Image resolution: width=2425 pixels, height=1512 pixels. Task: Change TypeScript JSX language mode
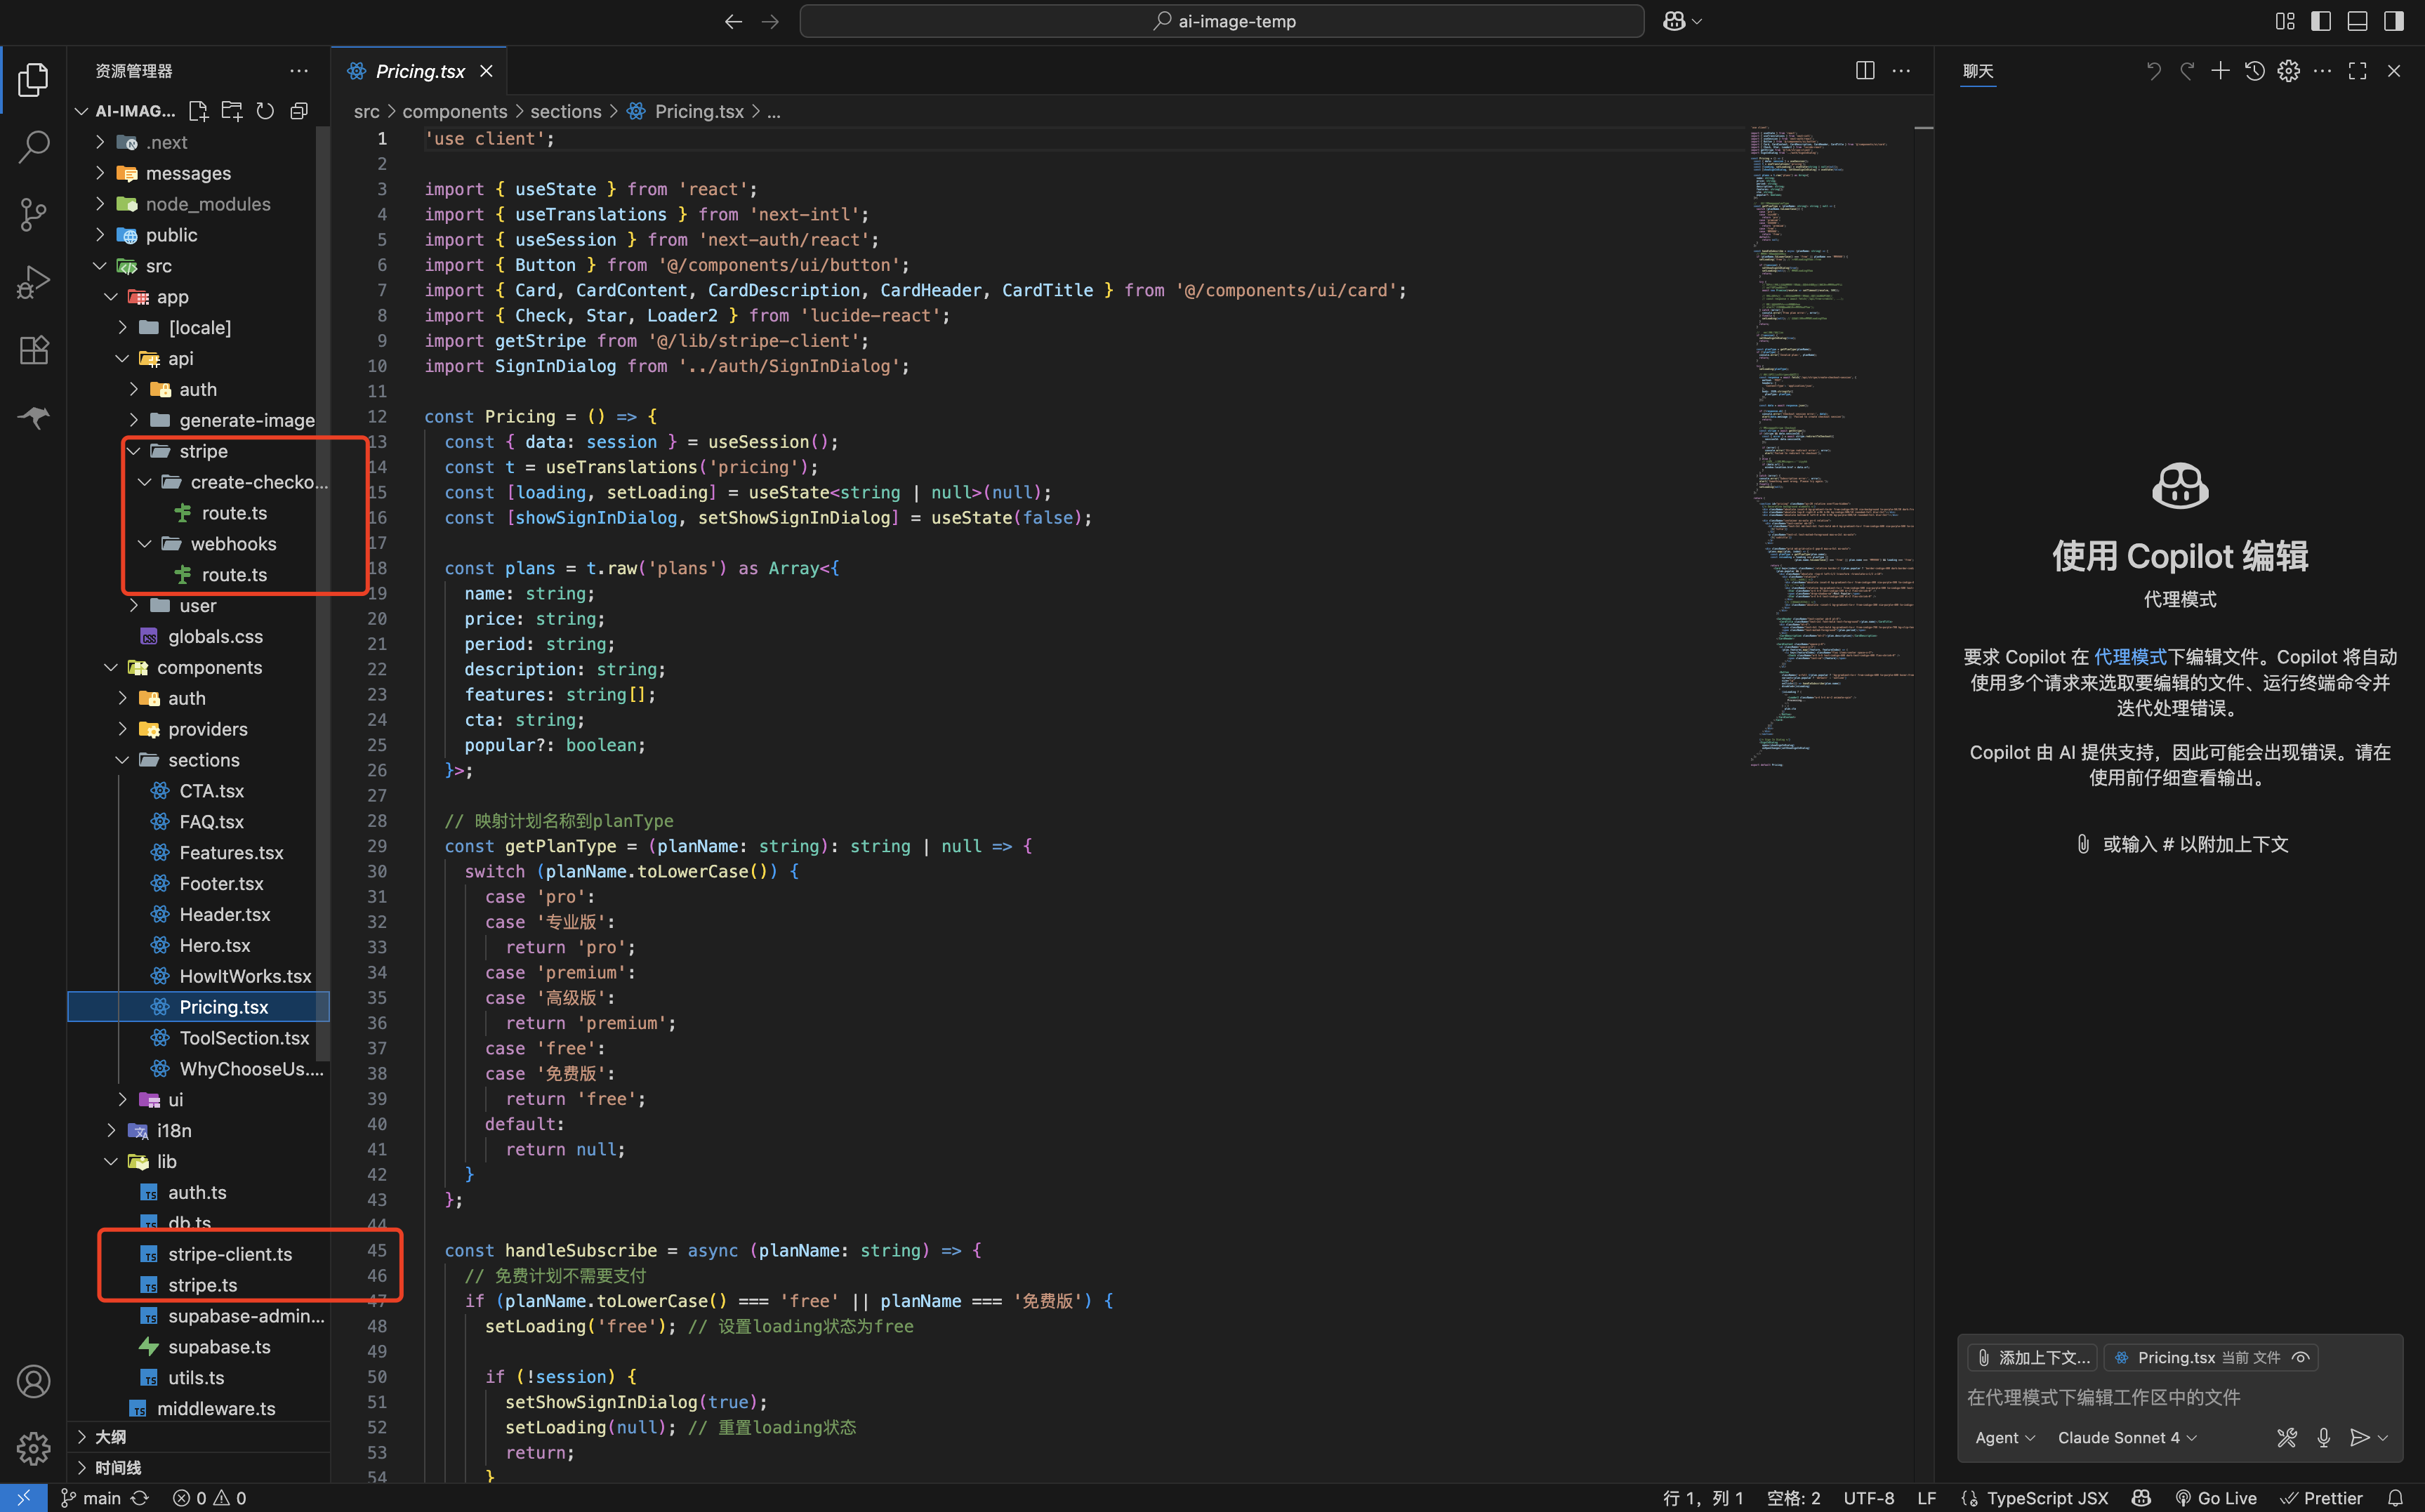(2047, 1498)
